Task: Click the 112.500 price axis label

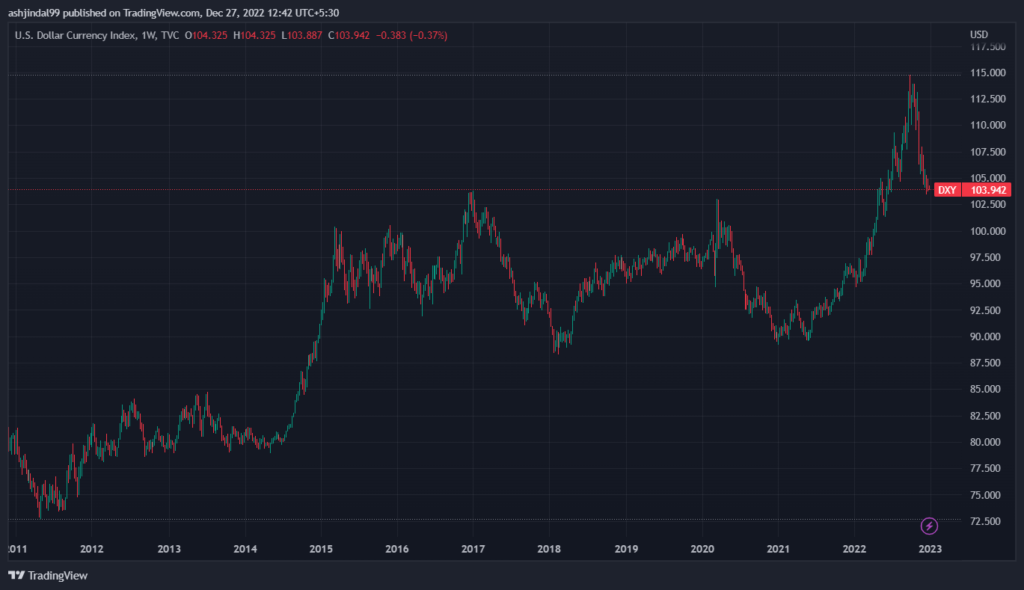Action: coord(987,99)
